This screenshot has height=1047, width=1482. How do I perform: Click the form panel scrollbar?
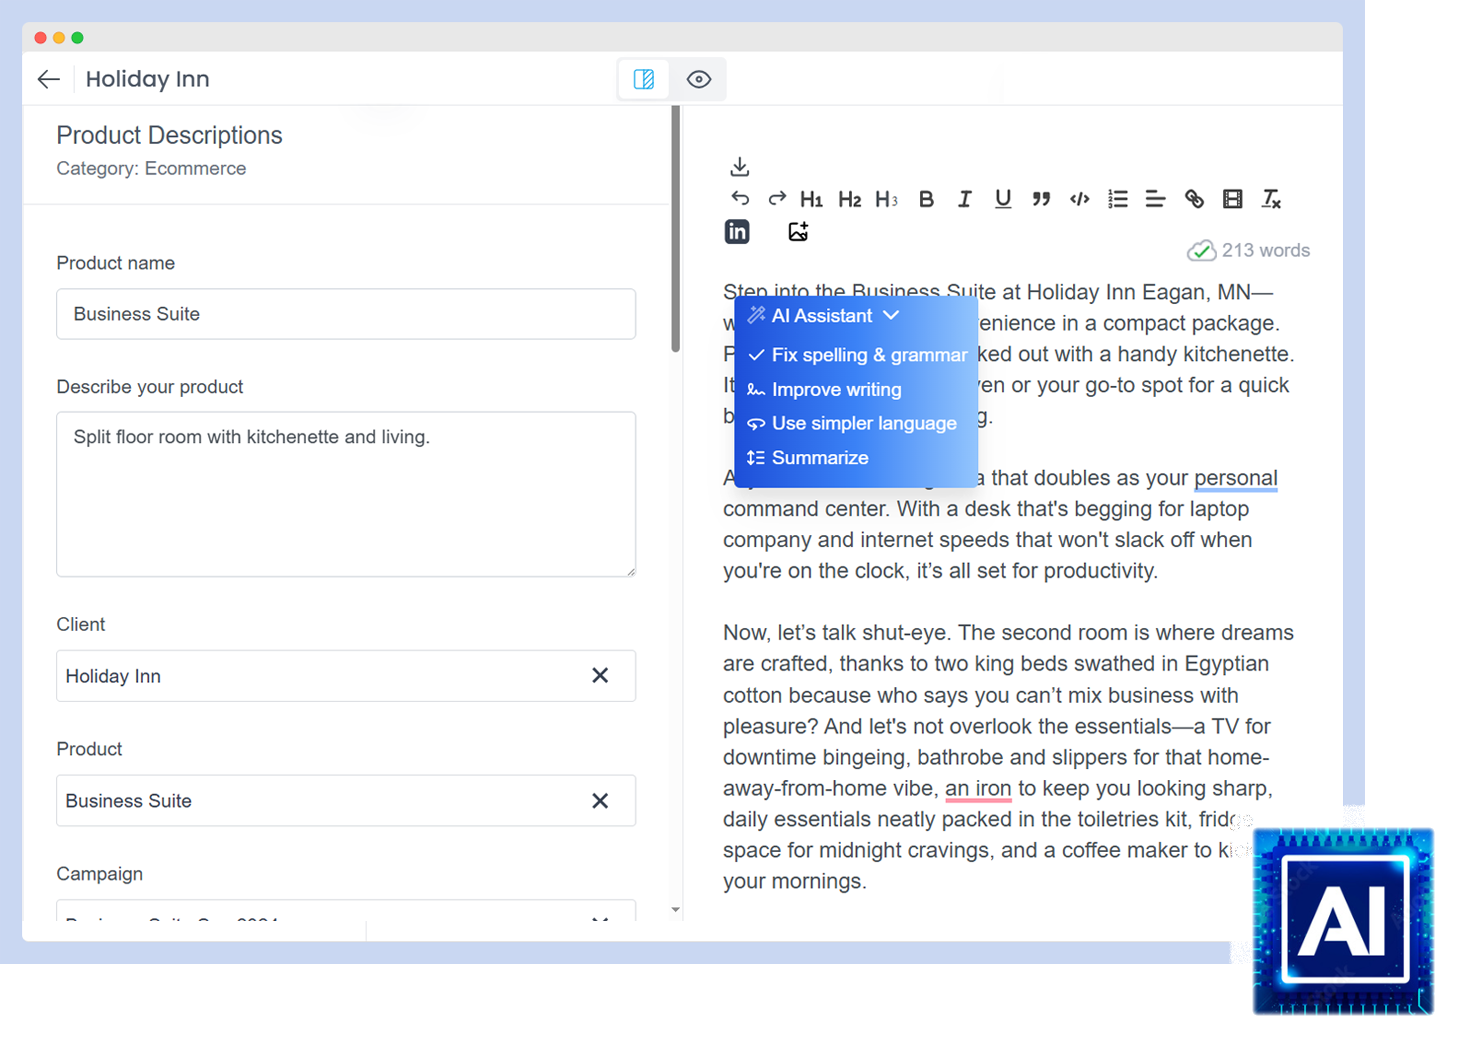[x=676, y=230]
